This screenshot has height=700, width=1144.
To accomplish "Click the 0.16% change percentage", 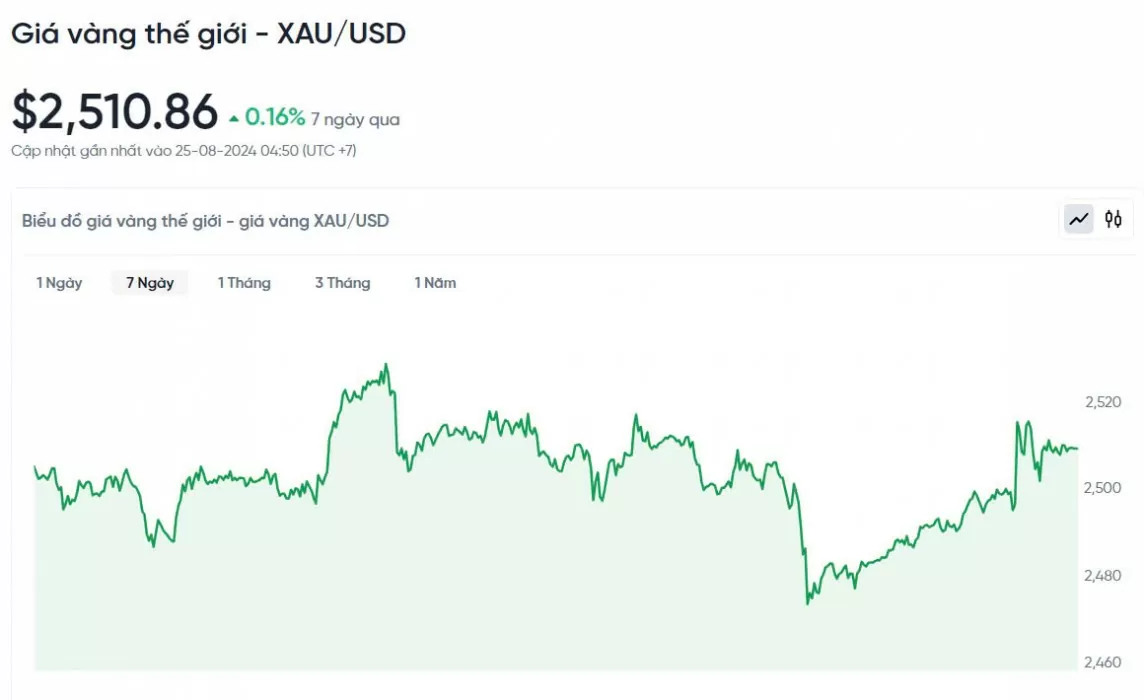I will coord(274,117).
